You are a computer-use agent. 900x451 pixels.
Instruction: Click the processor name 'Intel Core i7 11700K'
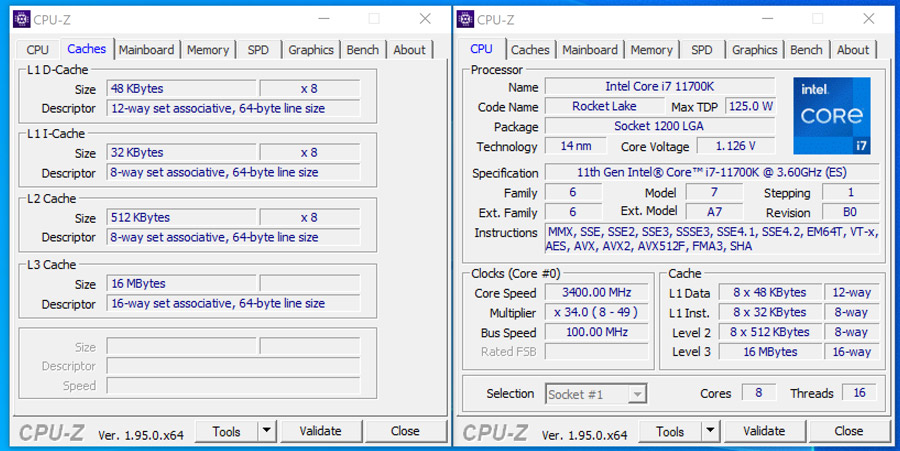(660, 87)
